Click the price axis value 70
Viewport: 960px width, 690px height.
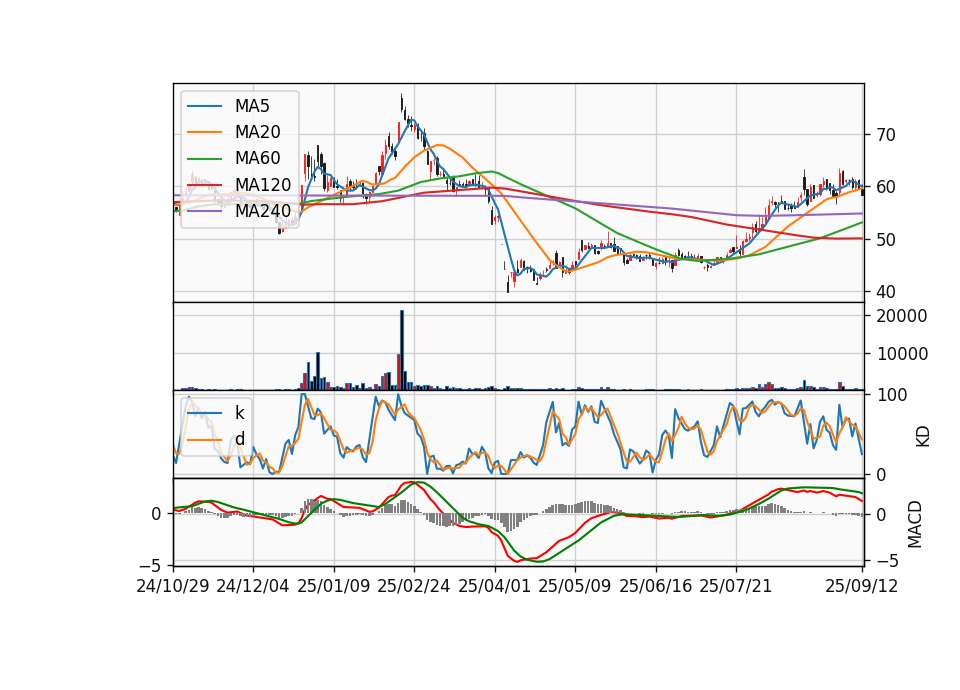(x=886, y=135)
